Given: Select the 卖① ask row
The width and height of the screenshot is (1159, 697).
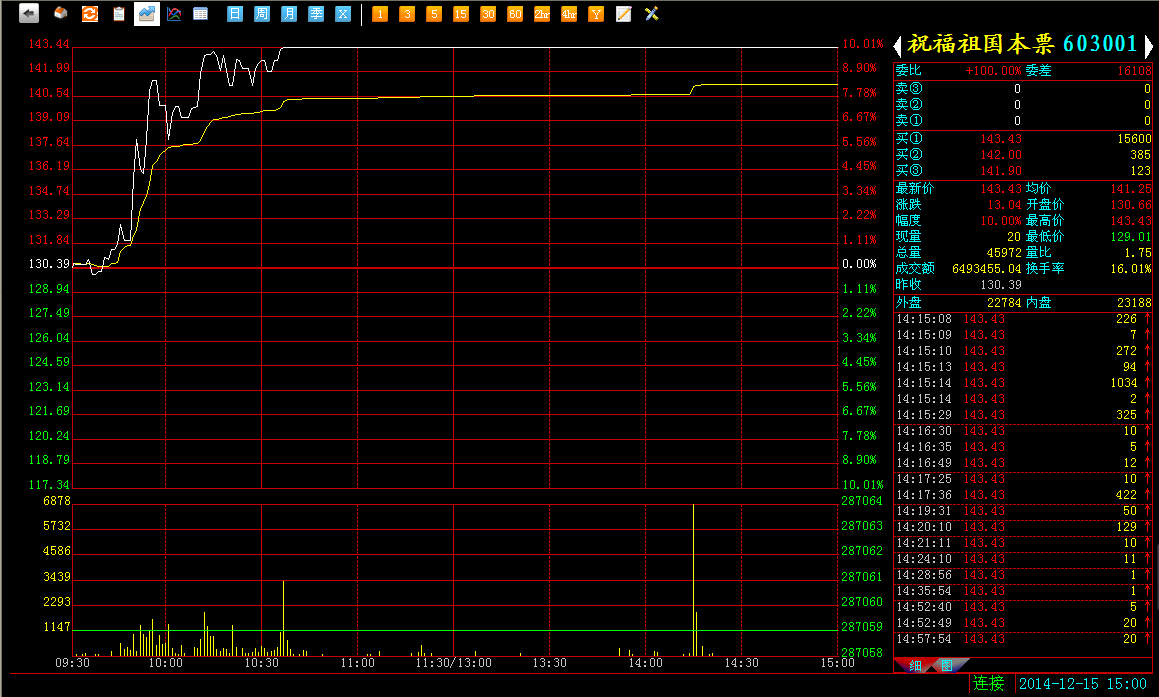Looking at the screenshot, I should [x=1023, y=120].
